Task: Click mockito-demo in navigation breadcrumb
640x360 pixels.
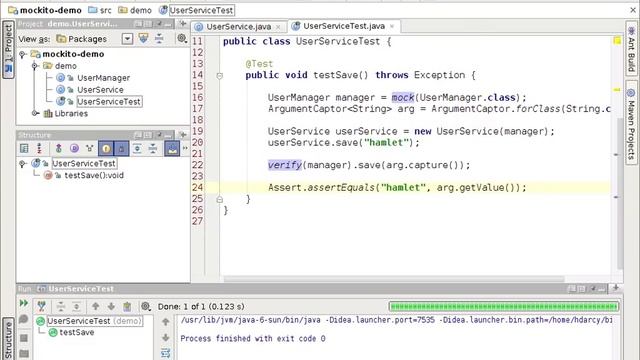Action: pyautogui.click(x=45, y=10)
